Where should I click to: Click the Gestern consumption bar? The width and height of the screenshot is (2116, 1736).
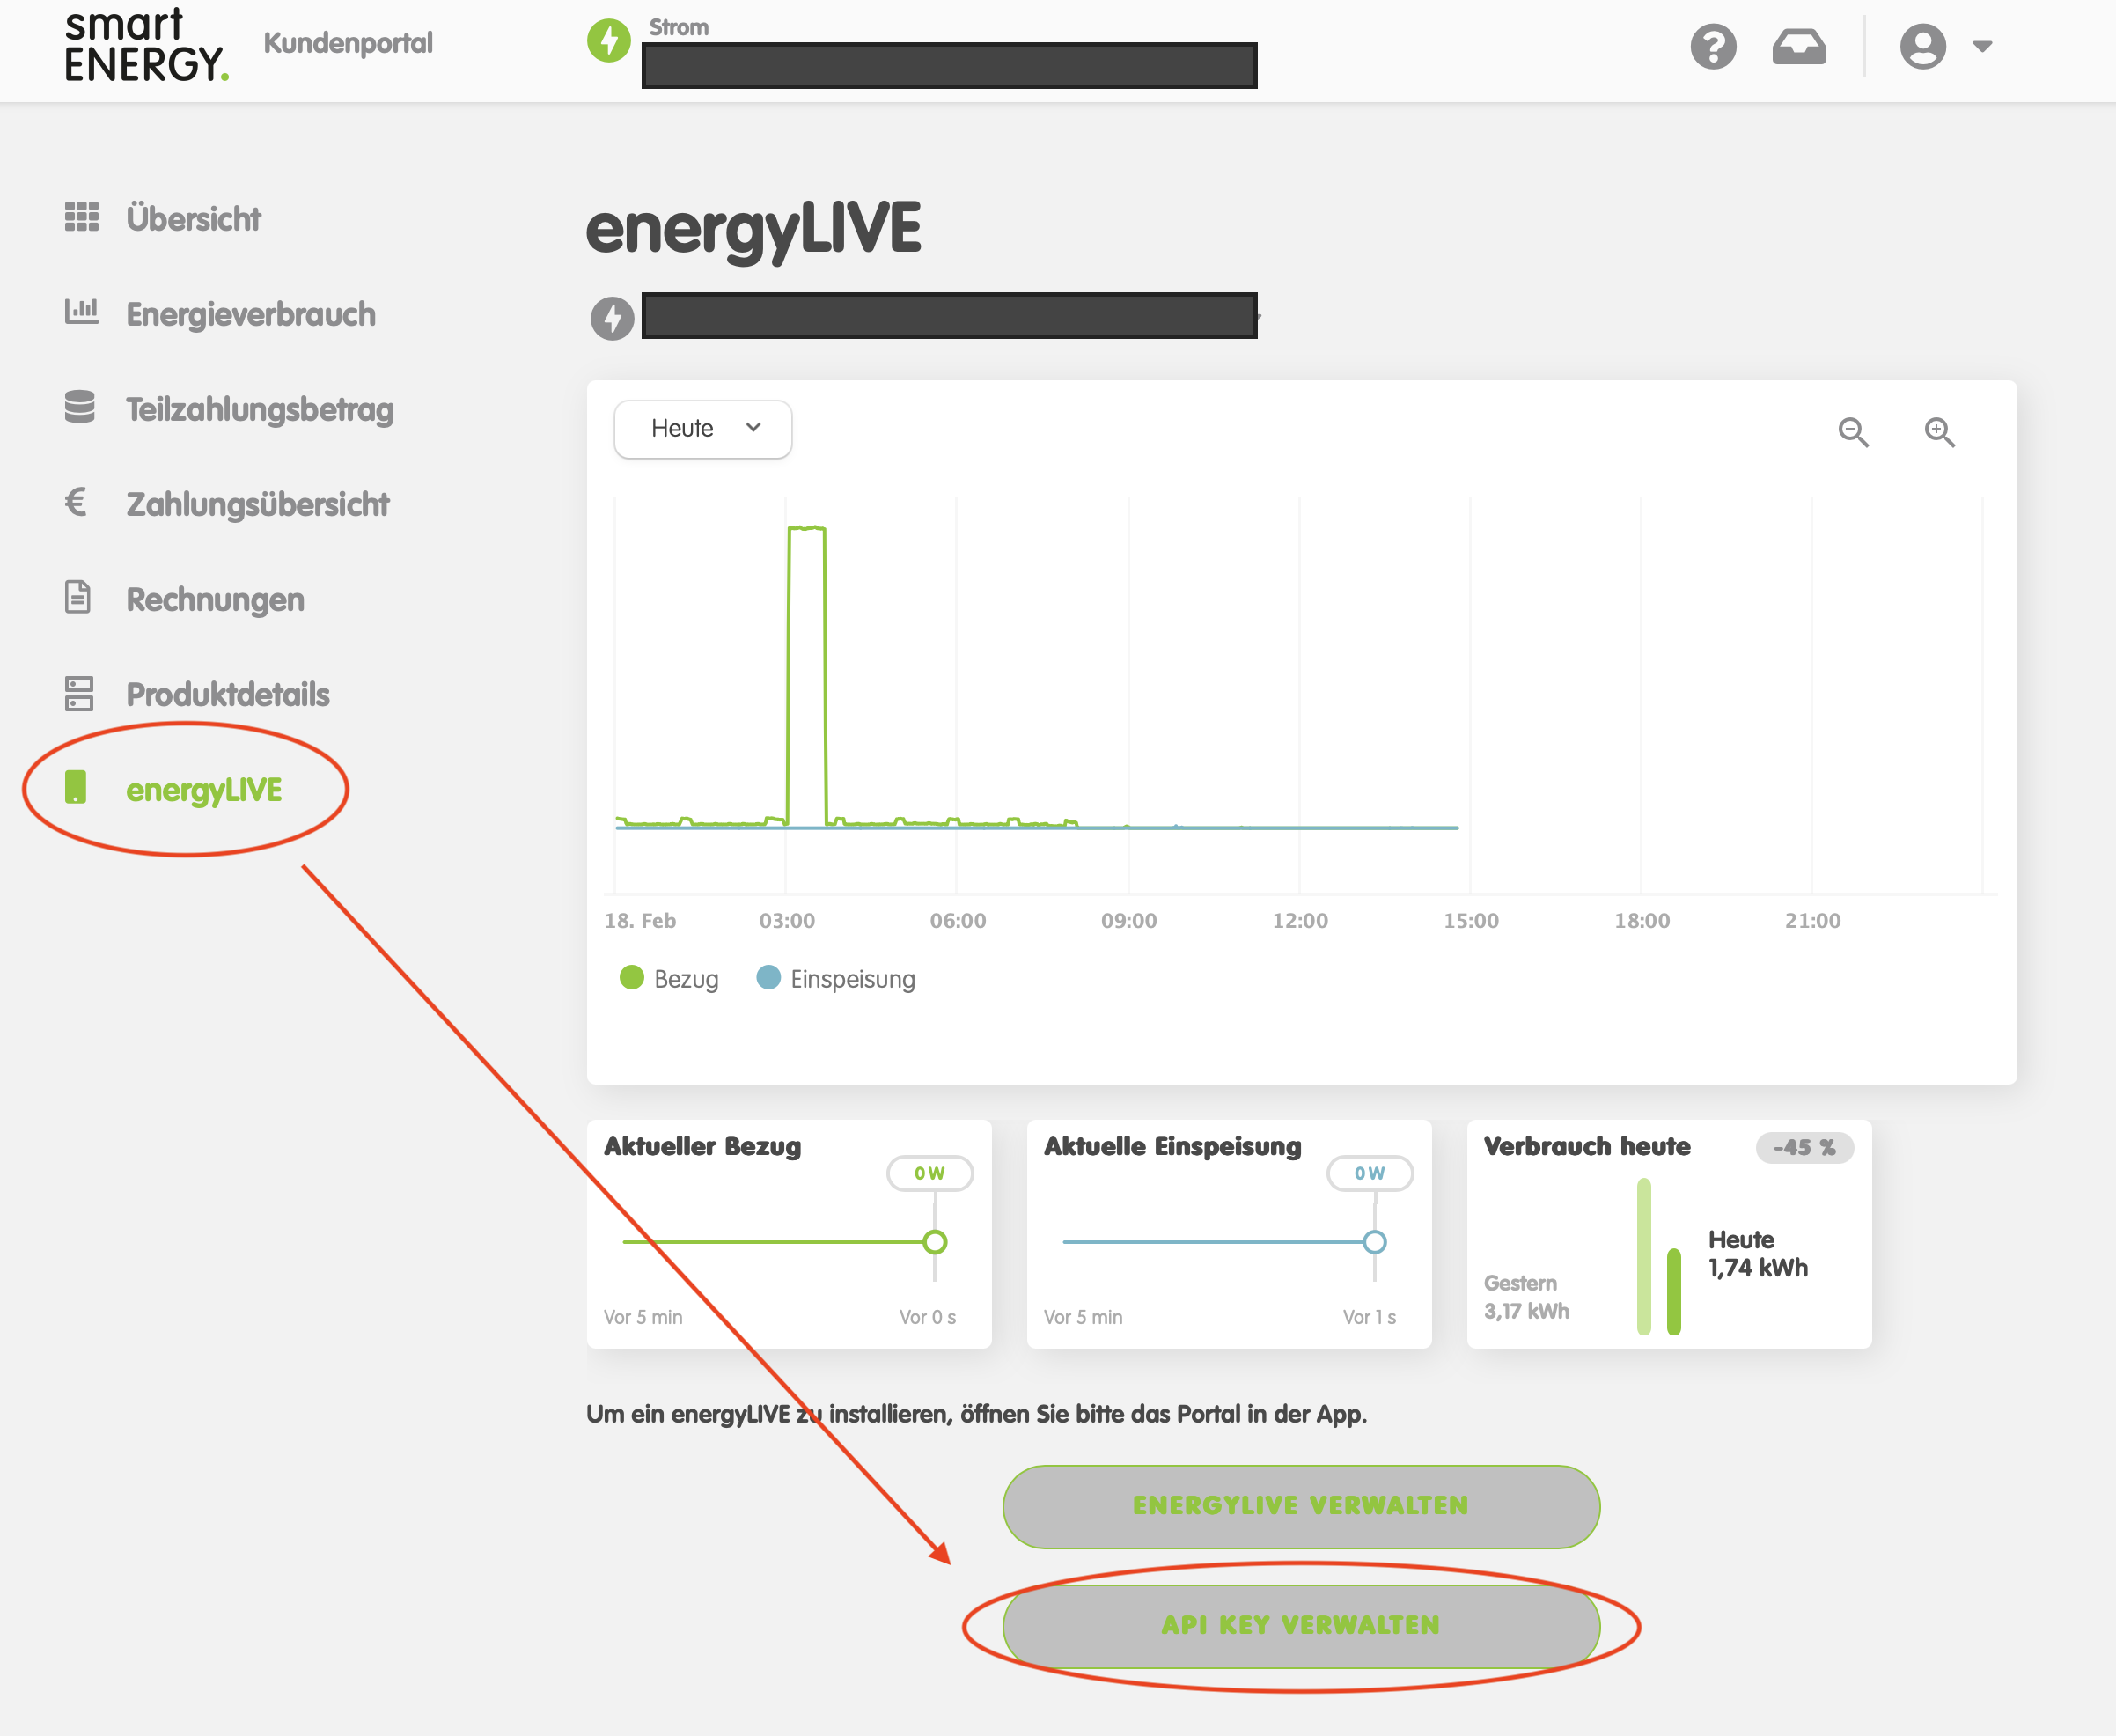coord(1643,1256)
